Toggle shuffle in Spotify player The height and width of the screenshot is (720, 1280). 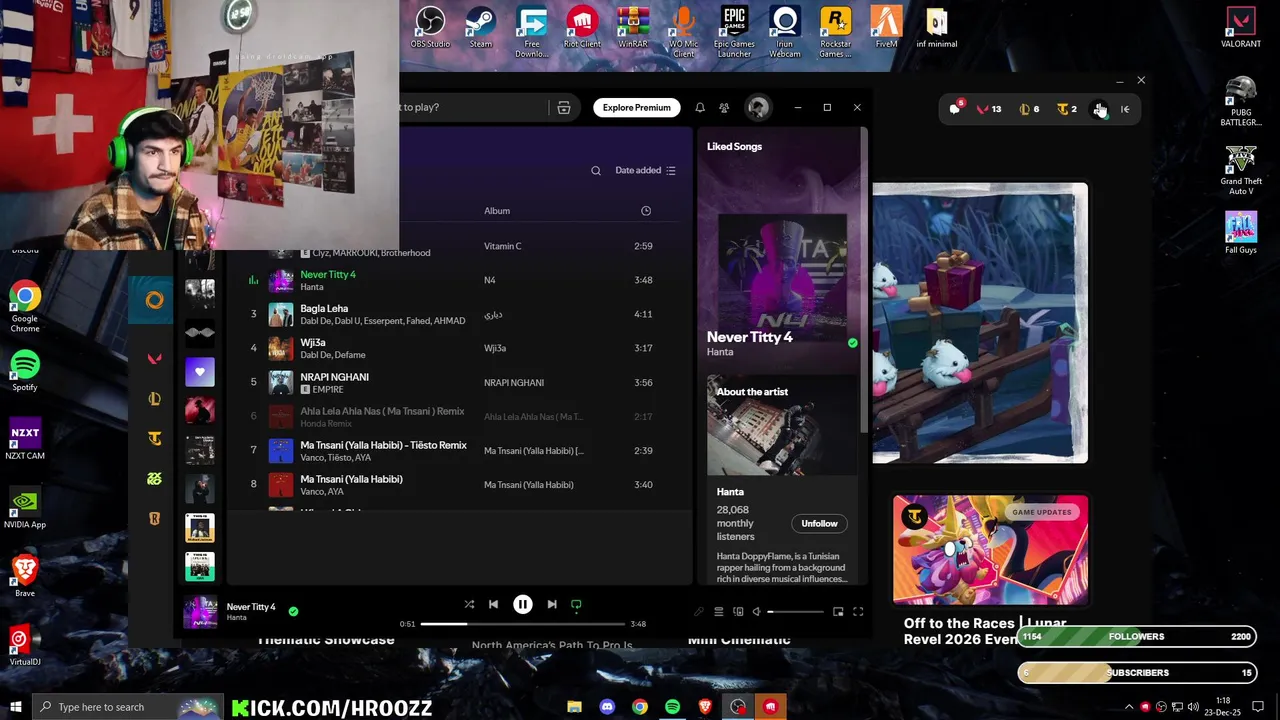pyautogui.click(x=469, y=604)
